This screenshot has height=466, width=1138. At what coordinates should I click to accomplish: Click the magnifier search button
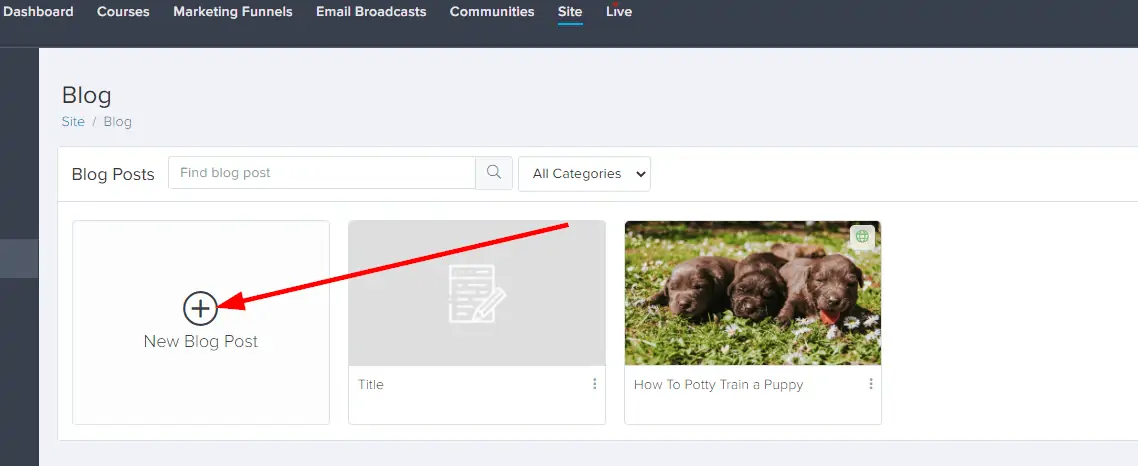(494, 173)
